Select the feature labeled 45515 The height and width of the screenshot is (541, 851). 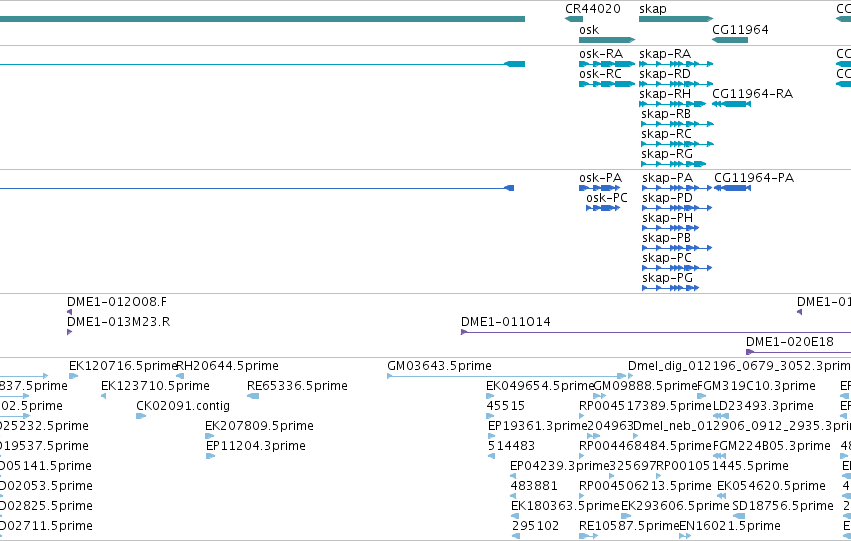tap(490, 416)
